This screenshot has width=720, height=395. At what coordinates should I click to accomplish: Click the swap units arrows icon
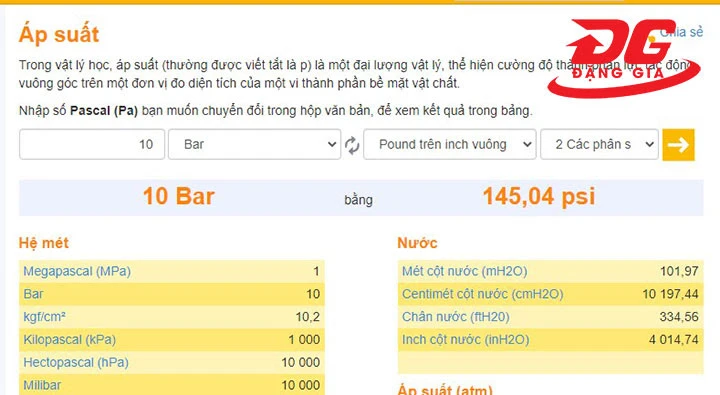pyautogui.click(x=352, y=145)
